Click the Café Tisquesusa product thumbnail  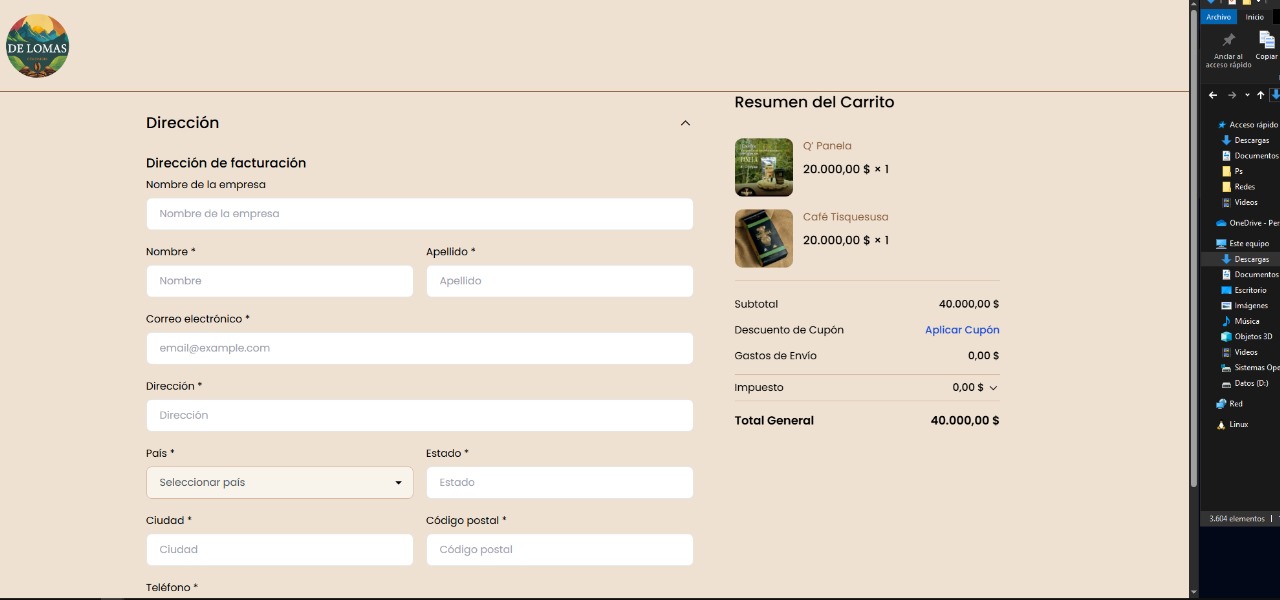click(763, 238)
